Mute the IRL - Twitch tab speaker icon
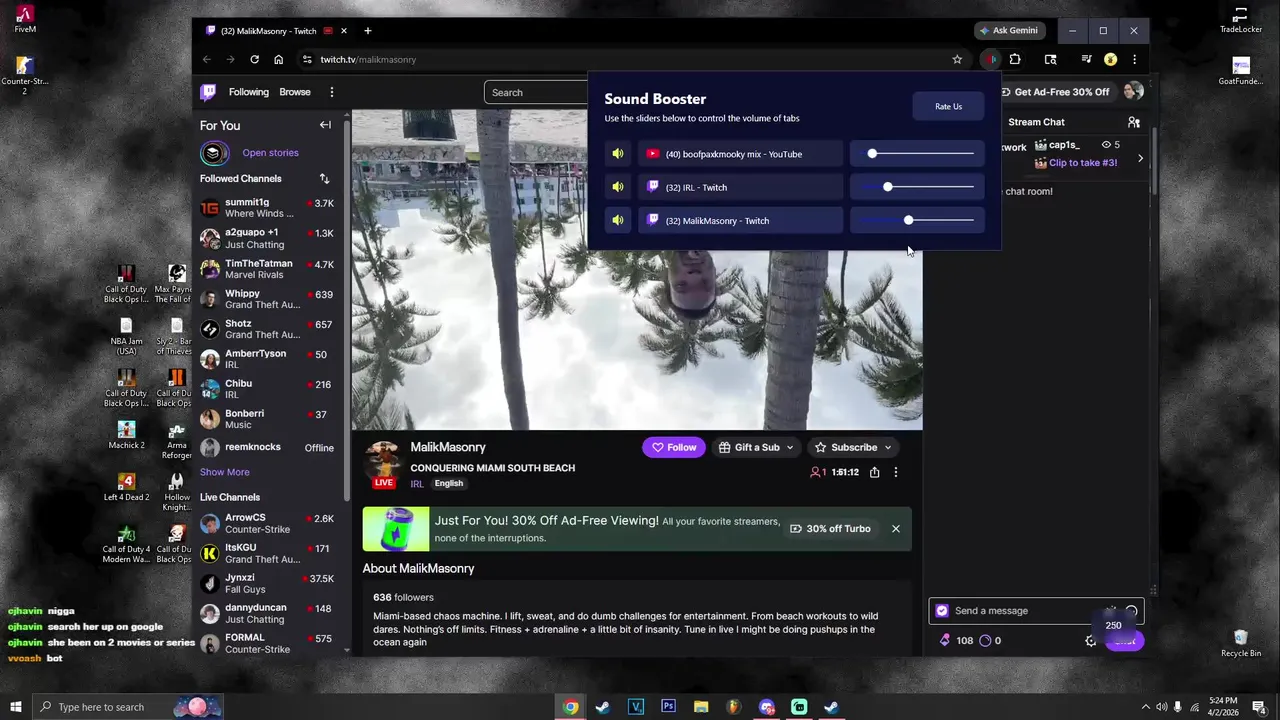1280x720 pixels. click(x=618, y=187)
